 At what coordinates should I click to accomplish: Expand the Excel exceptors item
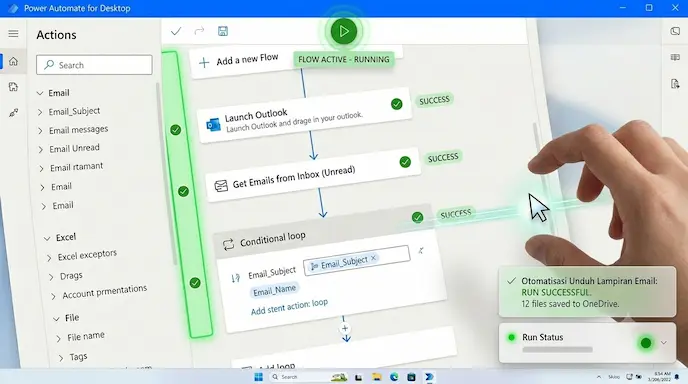49,258
